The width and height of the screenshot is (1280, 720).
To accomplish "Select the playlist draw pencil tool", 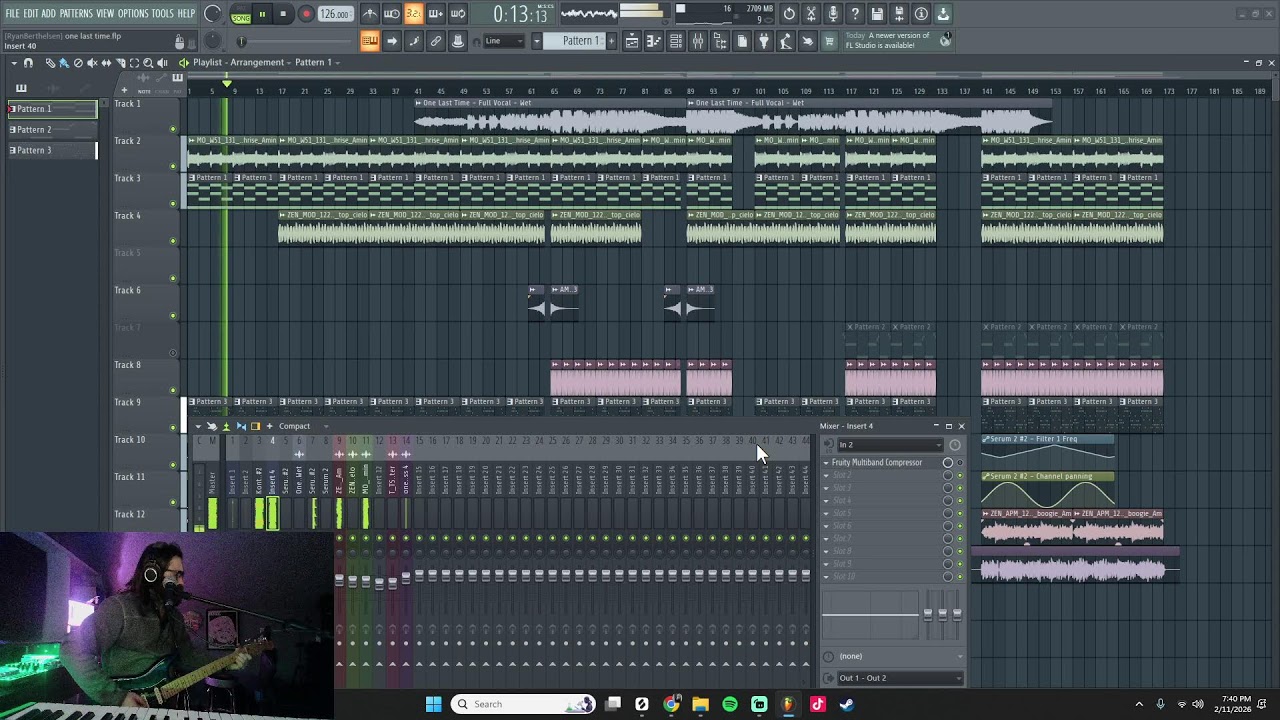I will click(50, 63).
